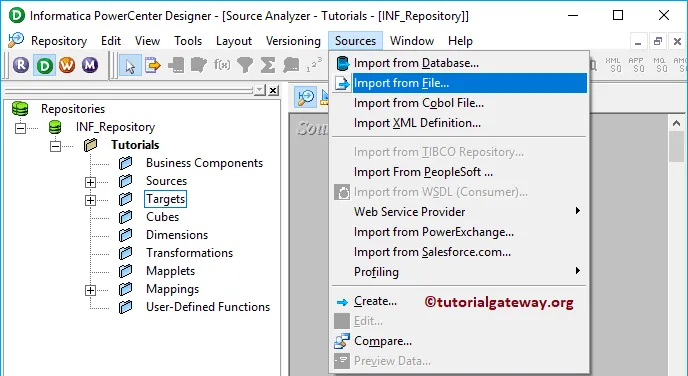Open the Layout menu
The image size is (688, 376).
coord(234,41)
